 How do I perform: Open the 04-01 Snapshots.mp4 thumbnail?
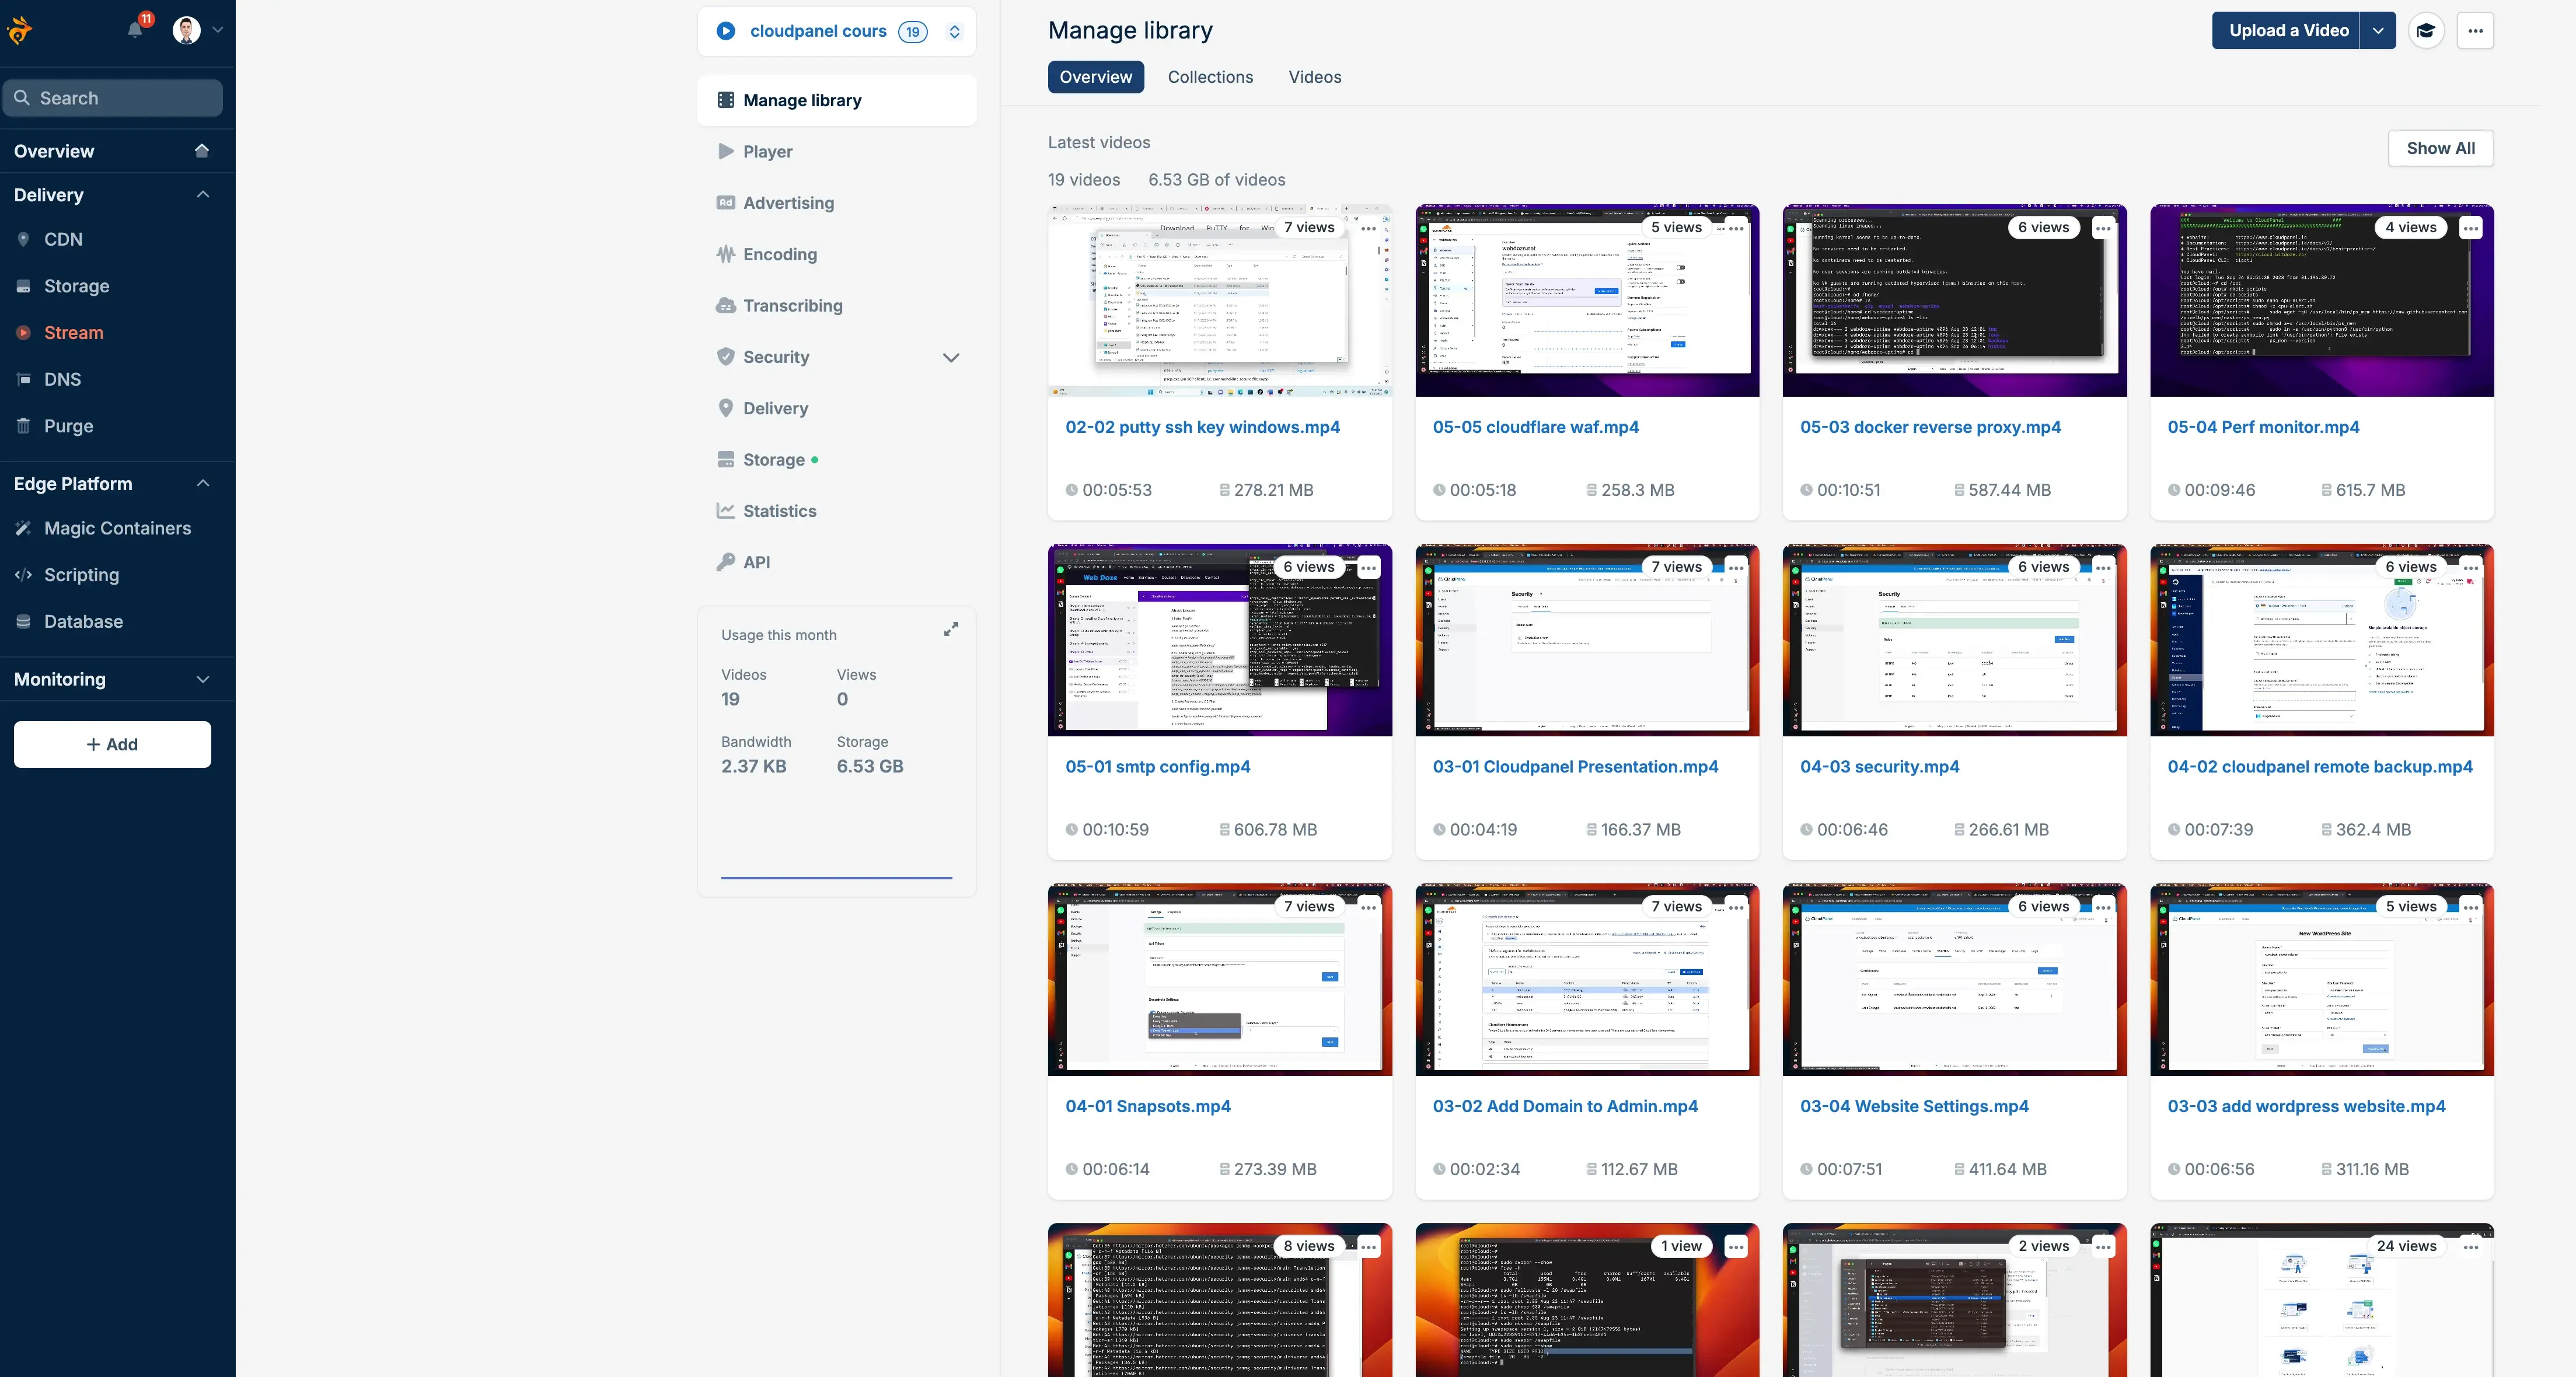[1219, 980]
